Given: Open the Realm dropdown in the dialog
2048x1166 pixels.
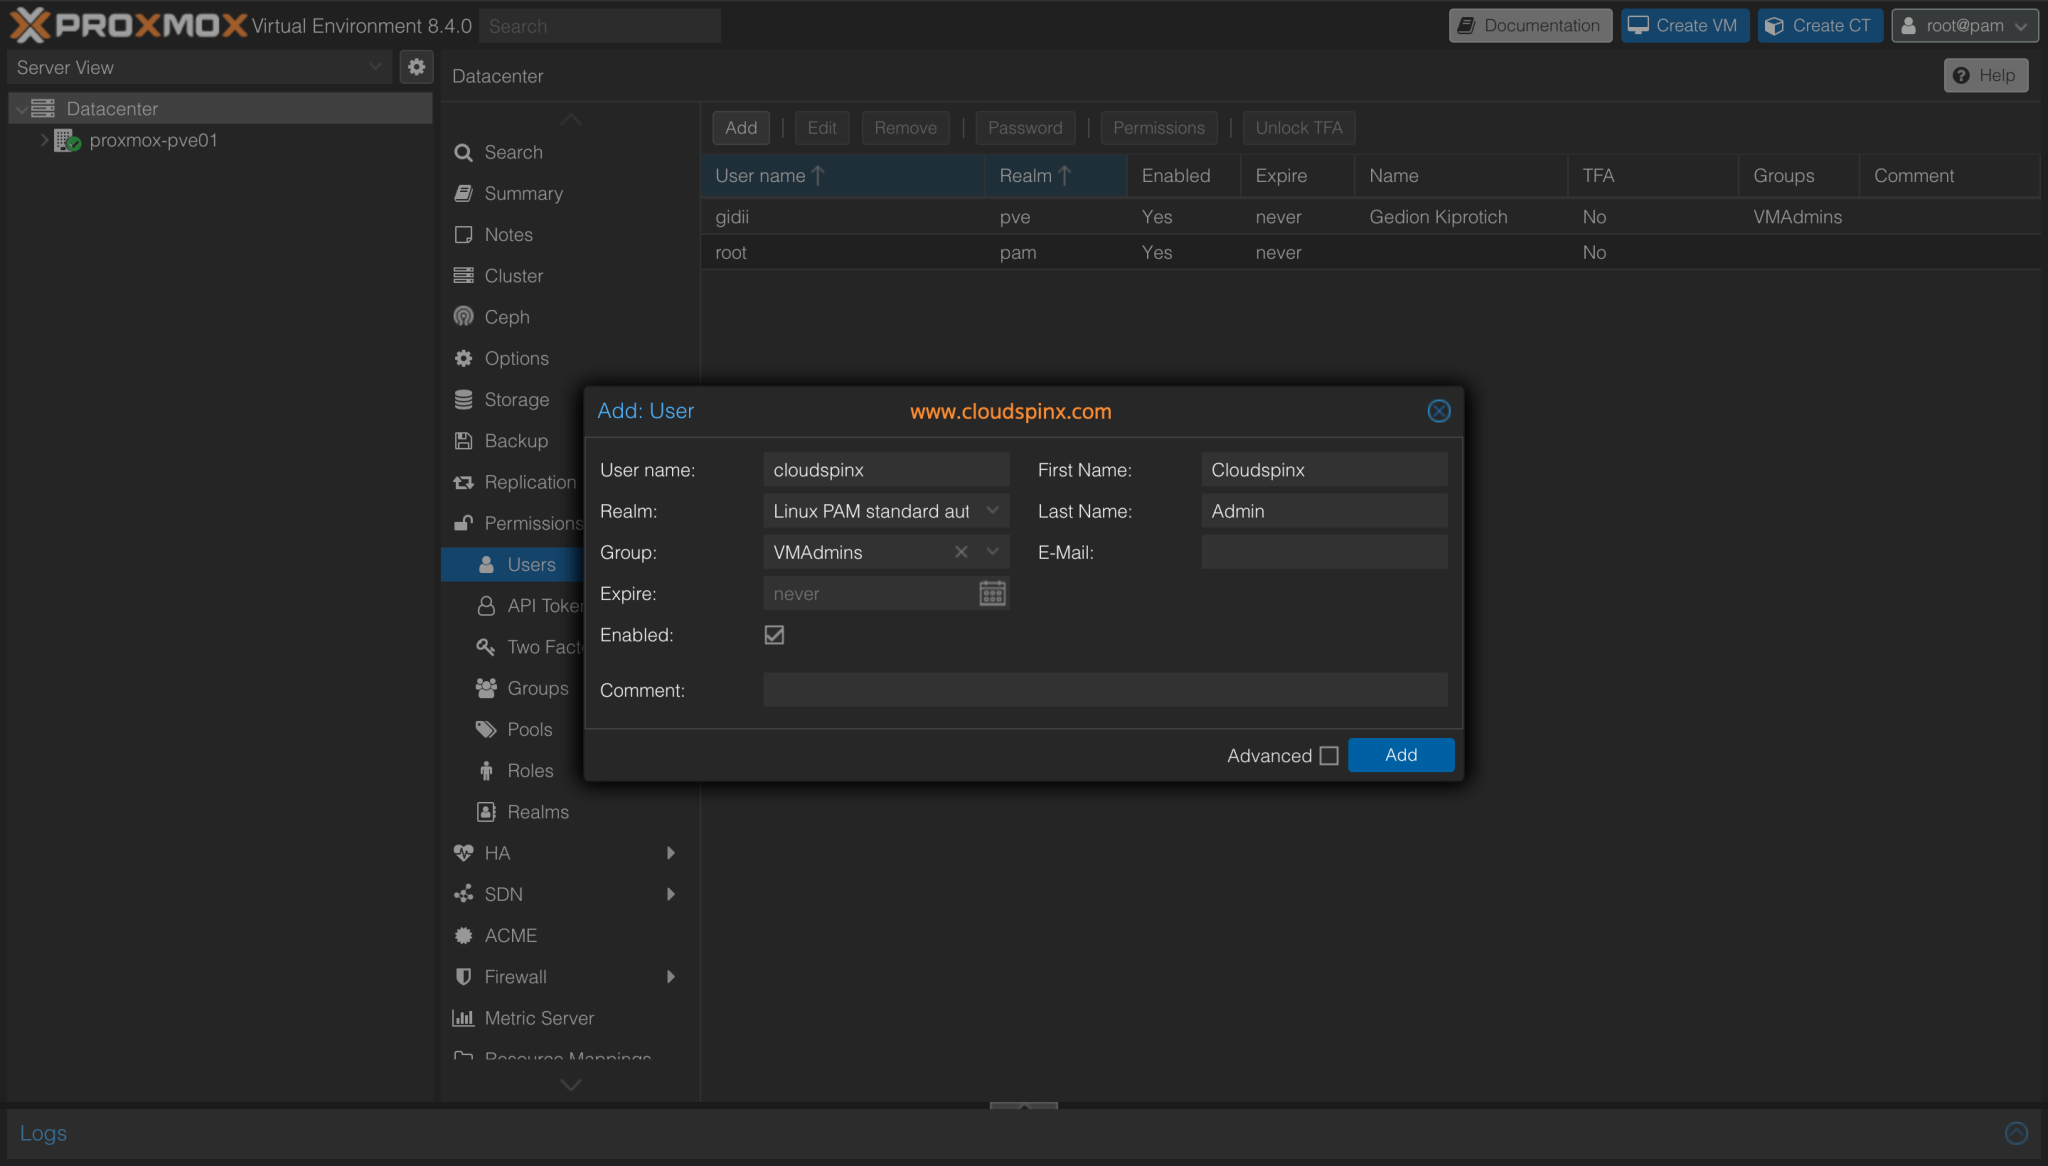Looking at the screenshot, I should tap(992, 511).
